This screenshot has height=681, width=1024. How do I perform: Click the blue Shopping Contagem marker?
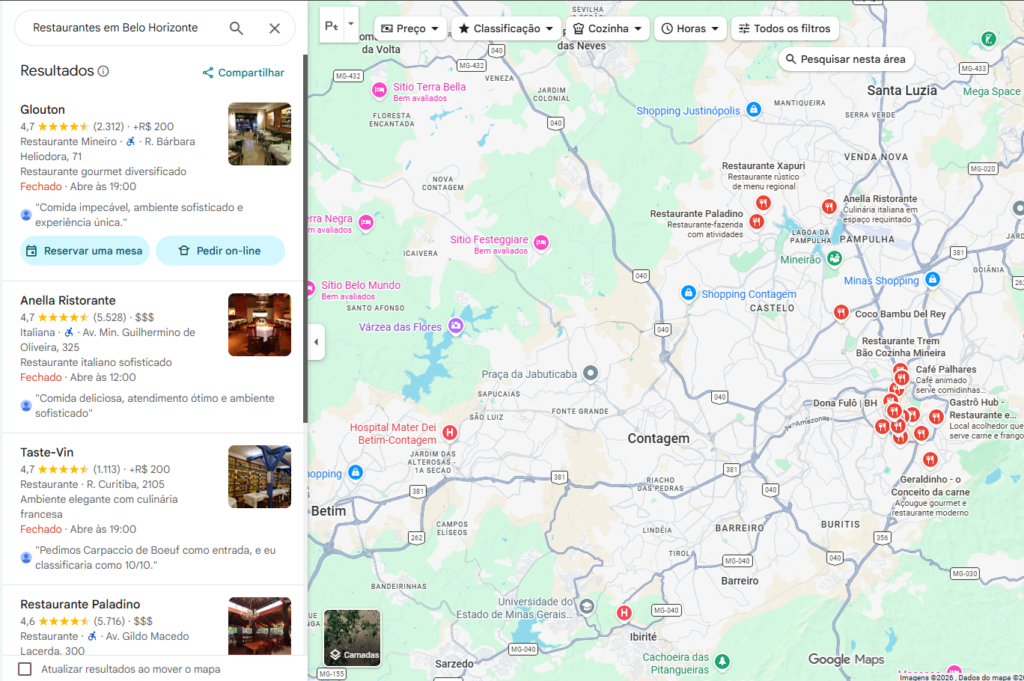coord(688,293)
